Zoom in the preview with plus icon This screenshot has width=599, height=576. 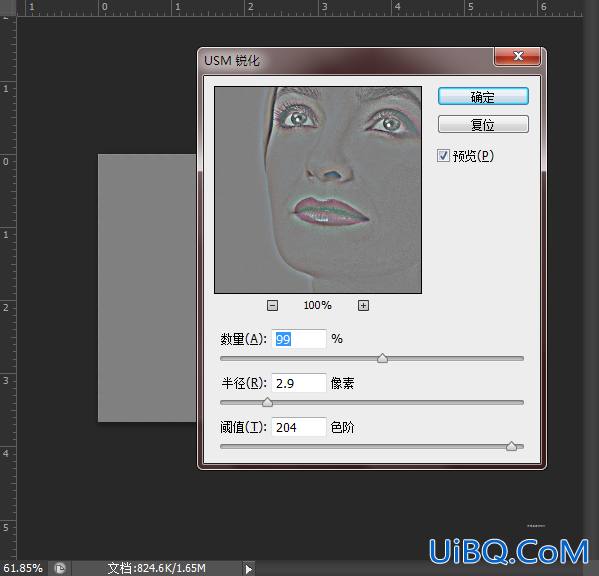(x=363, y=306)
